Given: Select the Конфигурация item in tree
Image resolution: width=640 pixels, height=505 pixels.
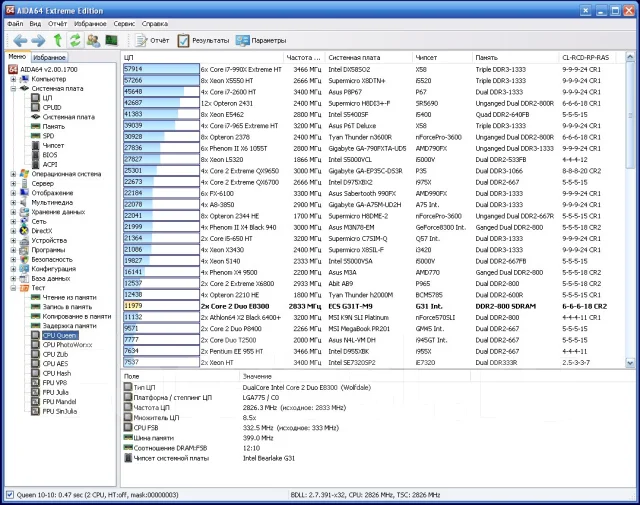Looking at the screenshot, I should [x=53, y=269].
